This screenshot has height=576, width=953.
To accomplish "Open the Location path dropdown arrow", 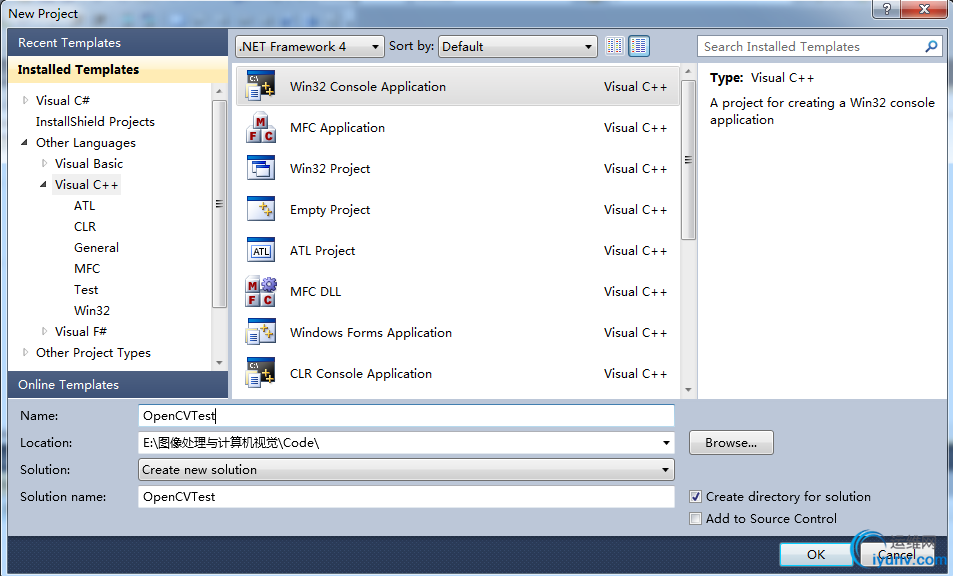I will 666,443.
